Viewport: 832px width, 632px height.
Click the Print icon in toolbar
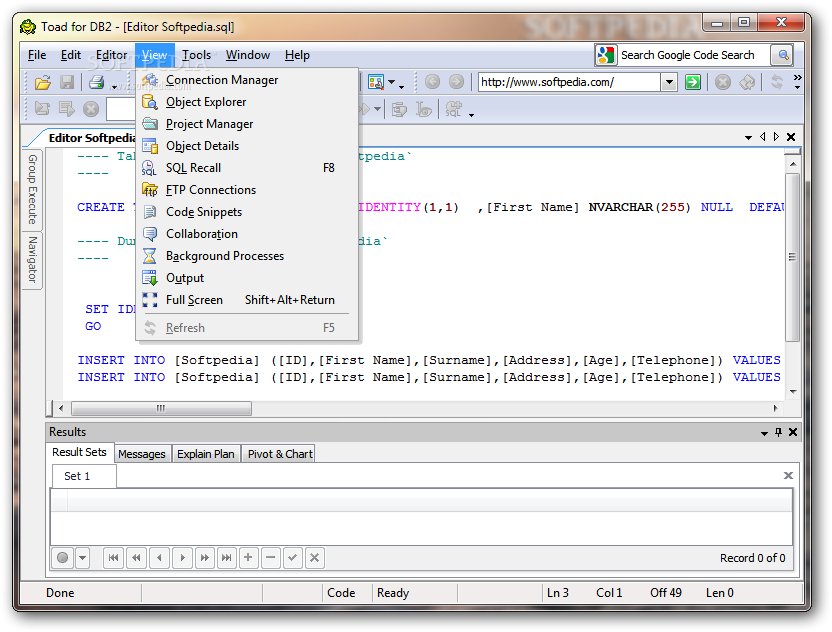(97, 82)
